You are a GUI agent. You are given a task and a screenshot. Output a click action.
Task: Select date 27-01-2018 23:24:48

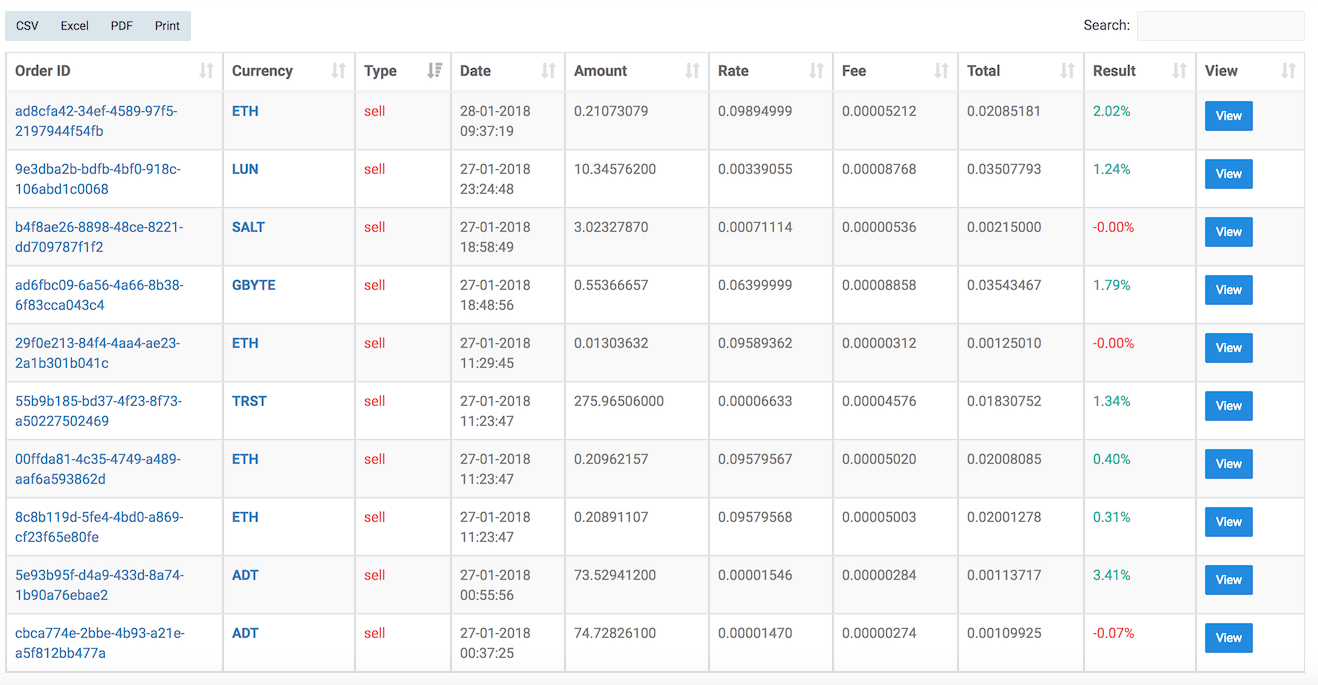click(495, 179)
